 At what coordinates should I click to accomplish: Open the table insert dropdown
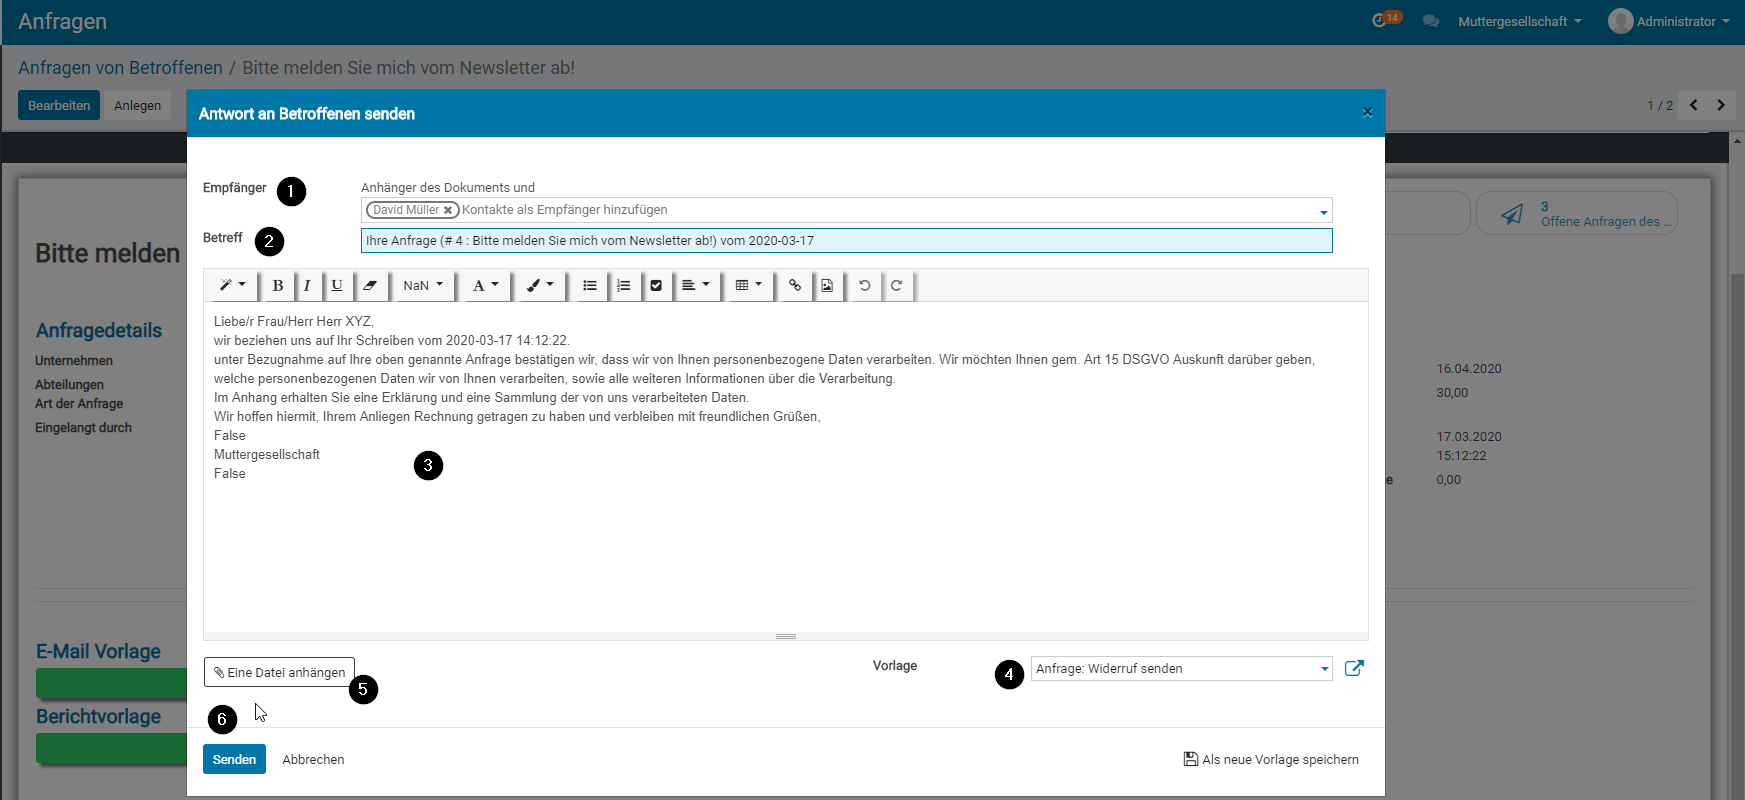click(x=748, y=286)
